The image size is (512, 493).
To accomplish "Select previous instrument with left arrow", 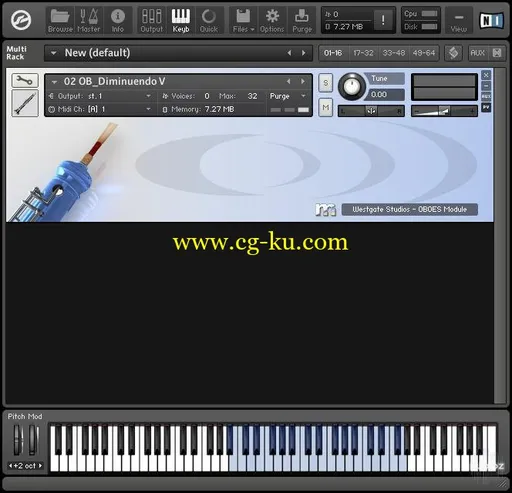I will 289,81.
